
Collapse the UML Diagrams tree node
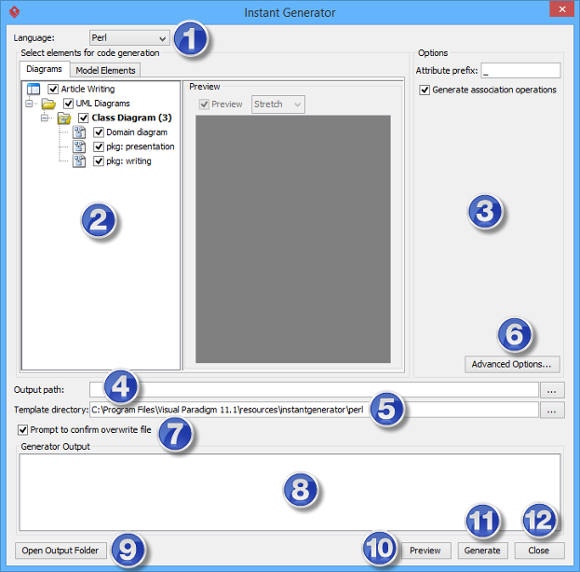click(29, 103)
